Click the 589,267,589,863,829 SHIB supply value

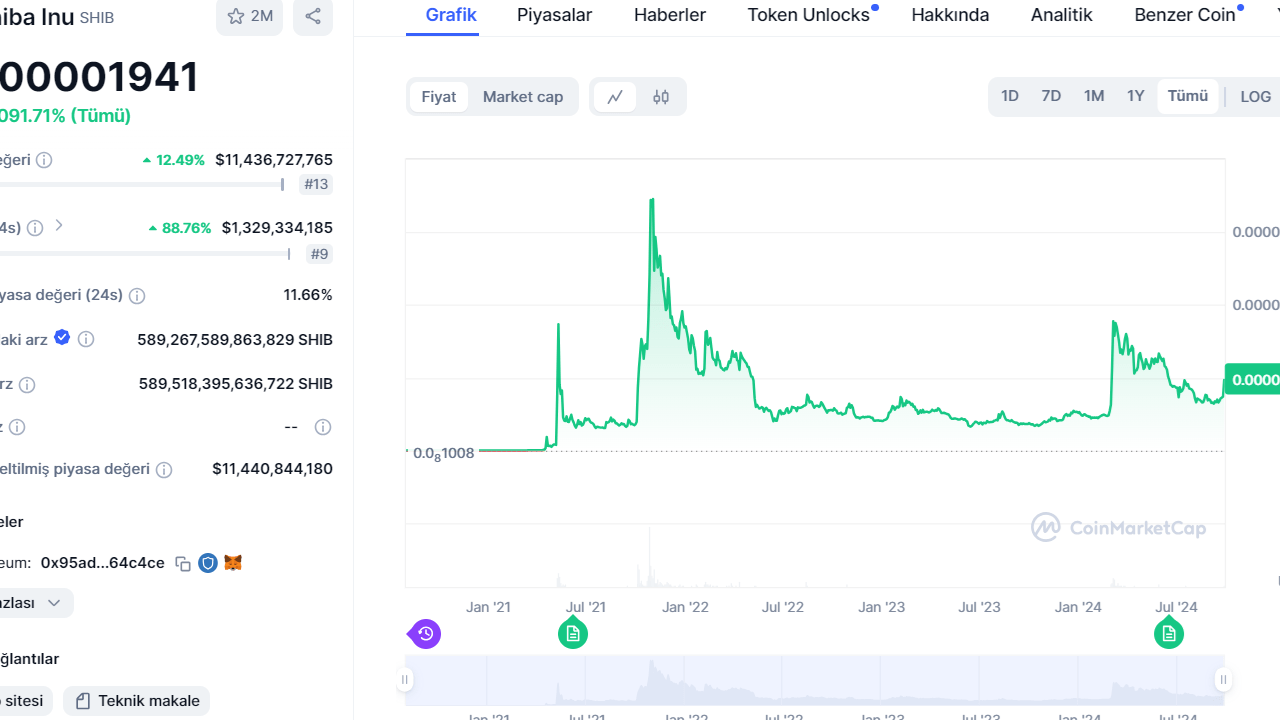235,340
